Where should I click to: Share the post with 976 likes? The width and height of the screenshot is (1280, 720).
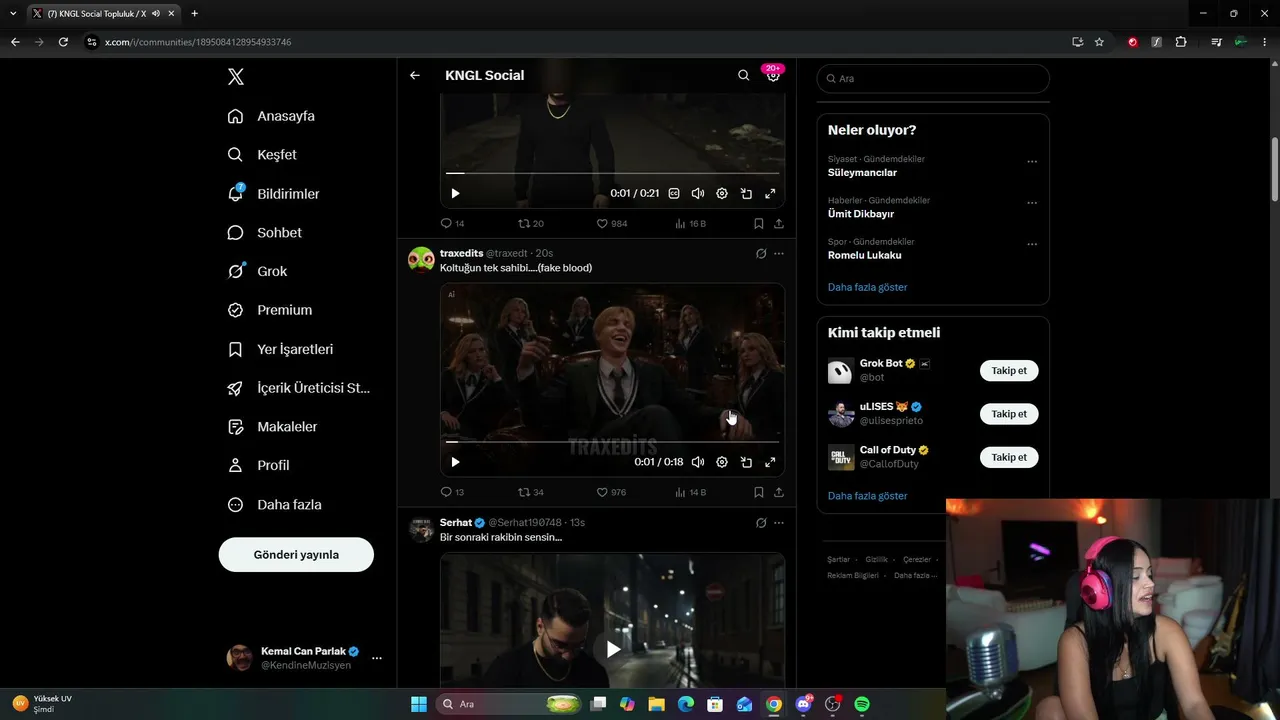[x=779, y=492]
